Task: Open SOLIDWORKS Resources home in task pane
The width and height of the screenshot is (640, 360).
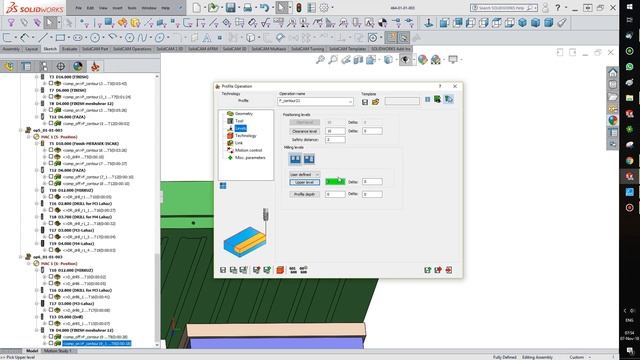Action: (612, 73)
